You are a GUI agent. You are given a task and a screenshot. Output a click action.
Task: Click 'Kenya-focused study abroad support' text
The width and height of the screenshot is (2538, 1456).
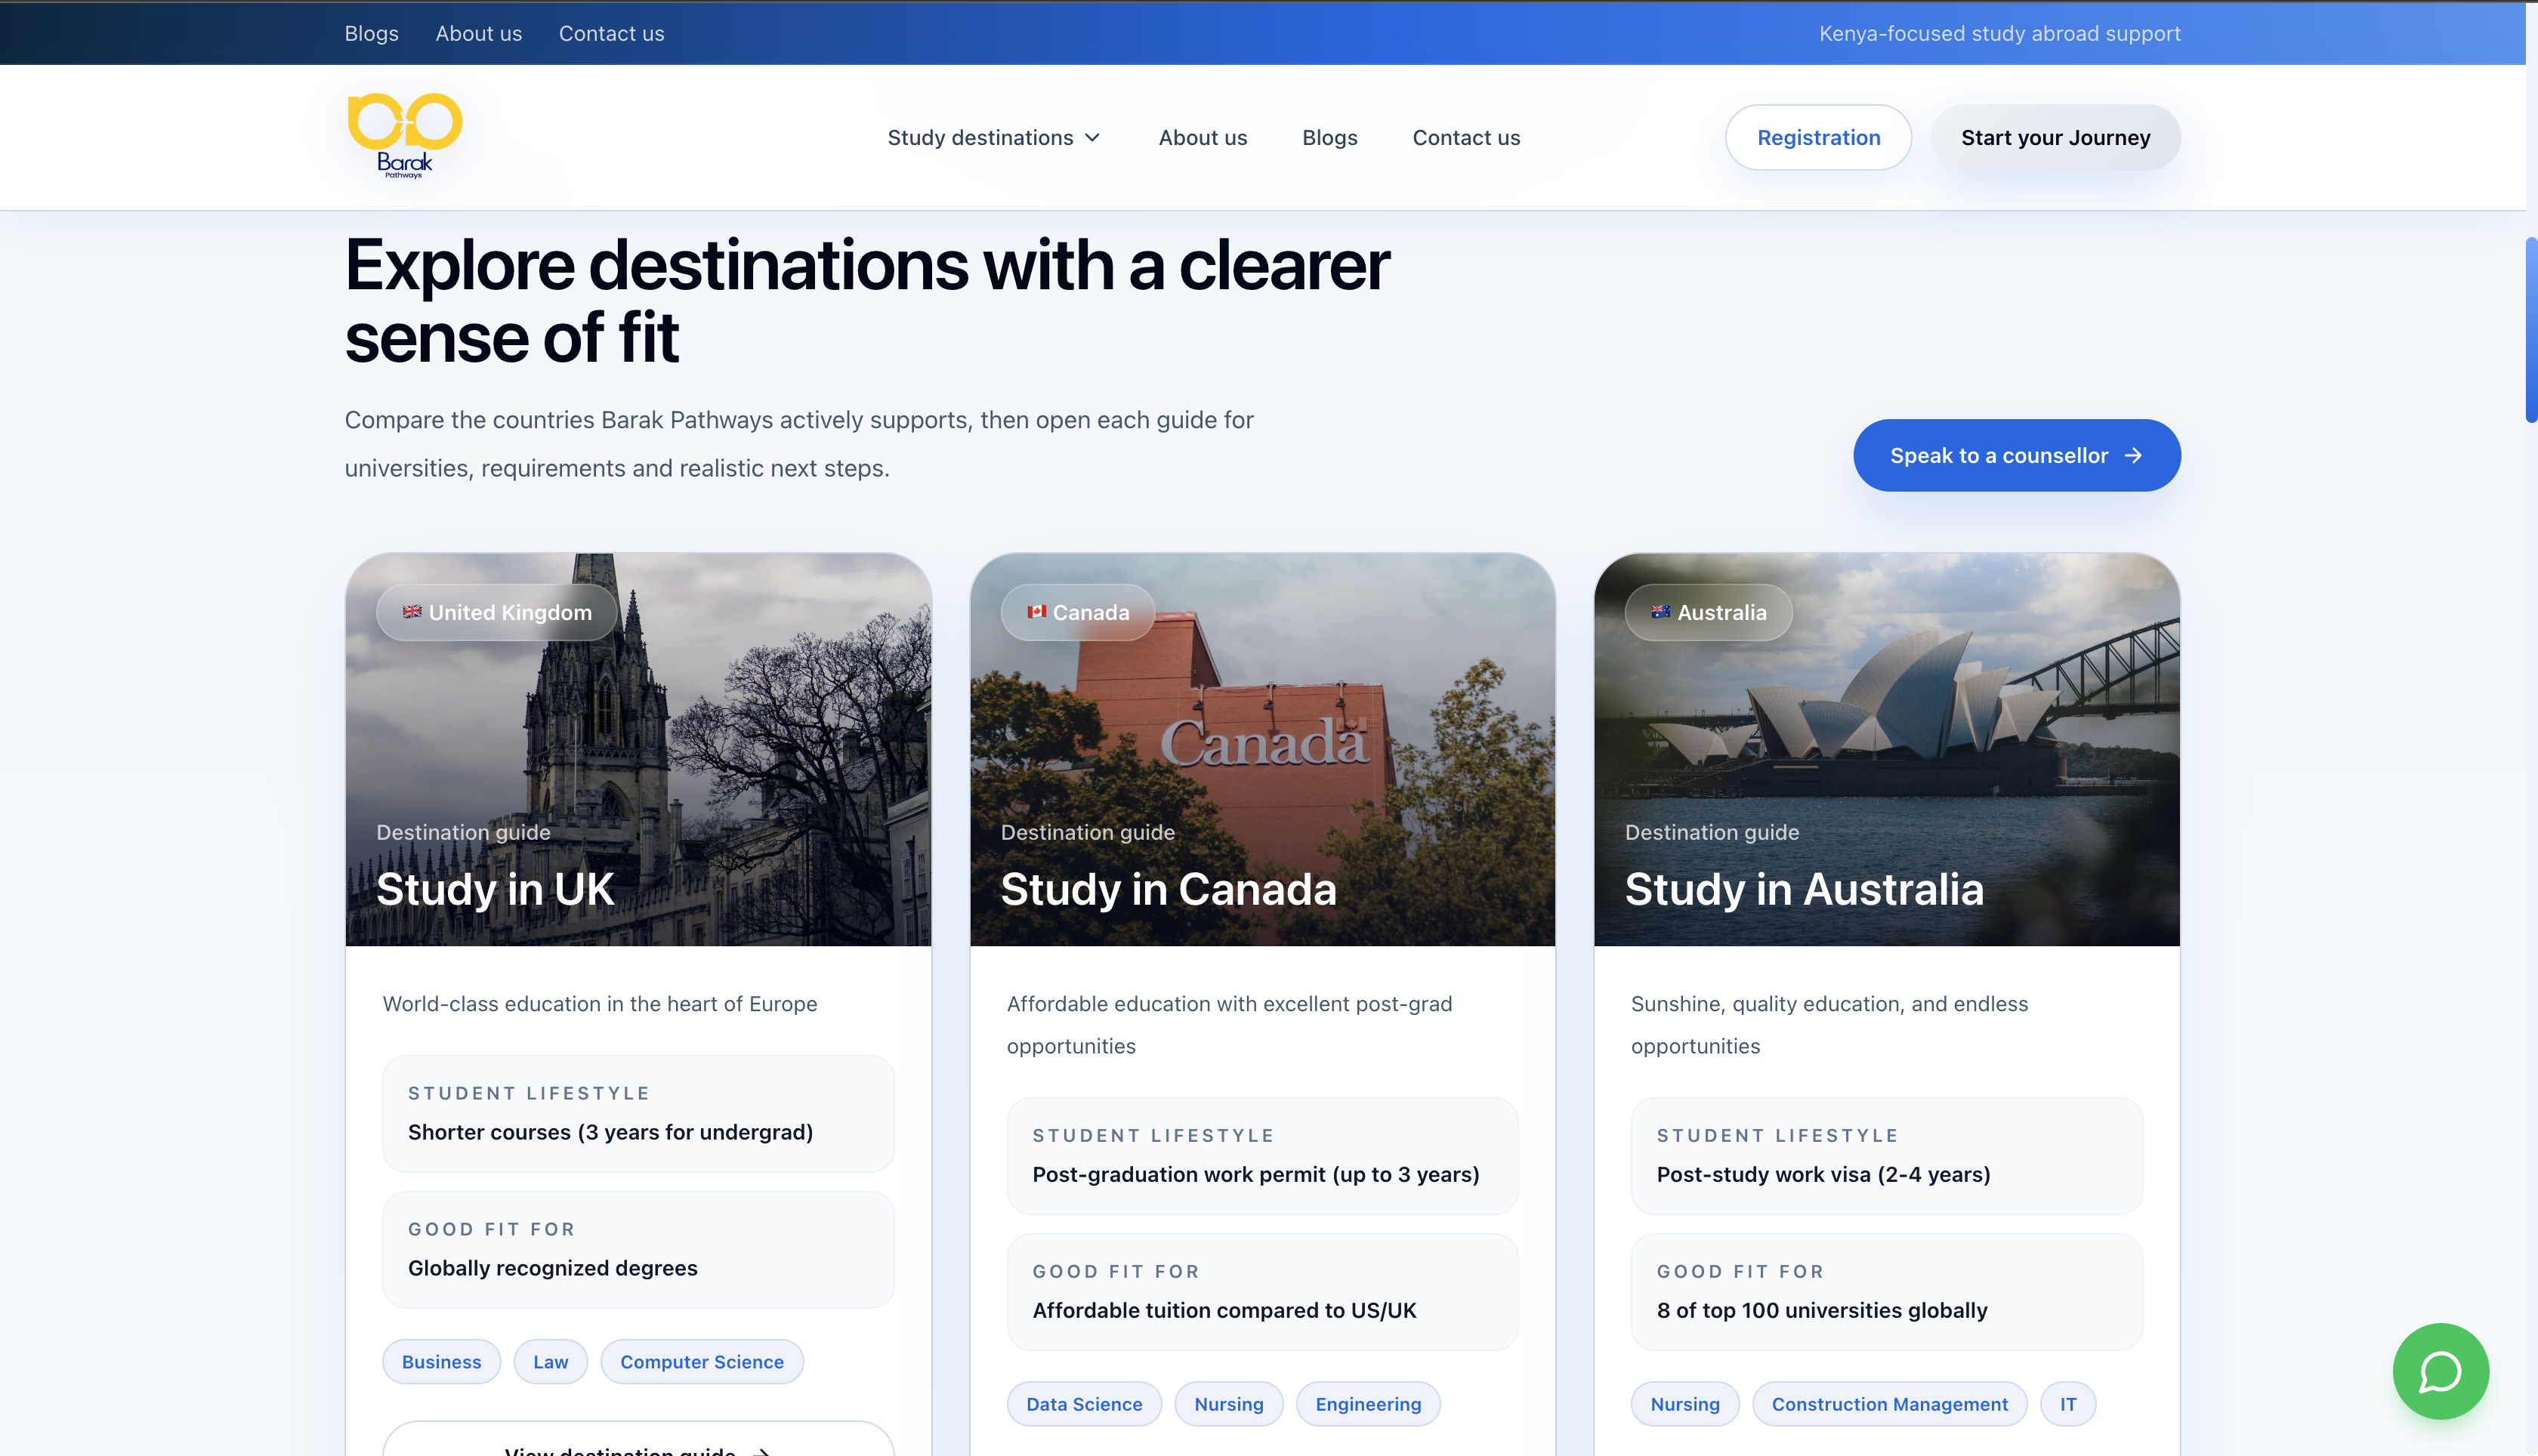(2000, 33)
